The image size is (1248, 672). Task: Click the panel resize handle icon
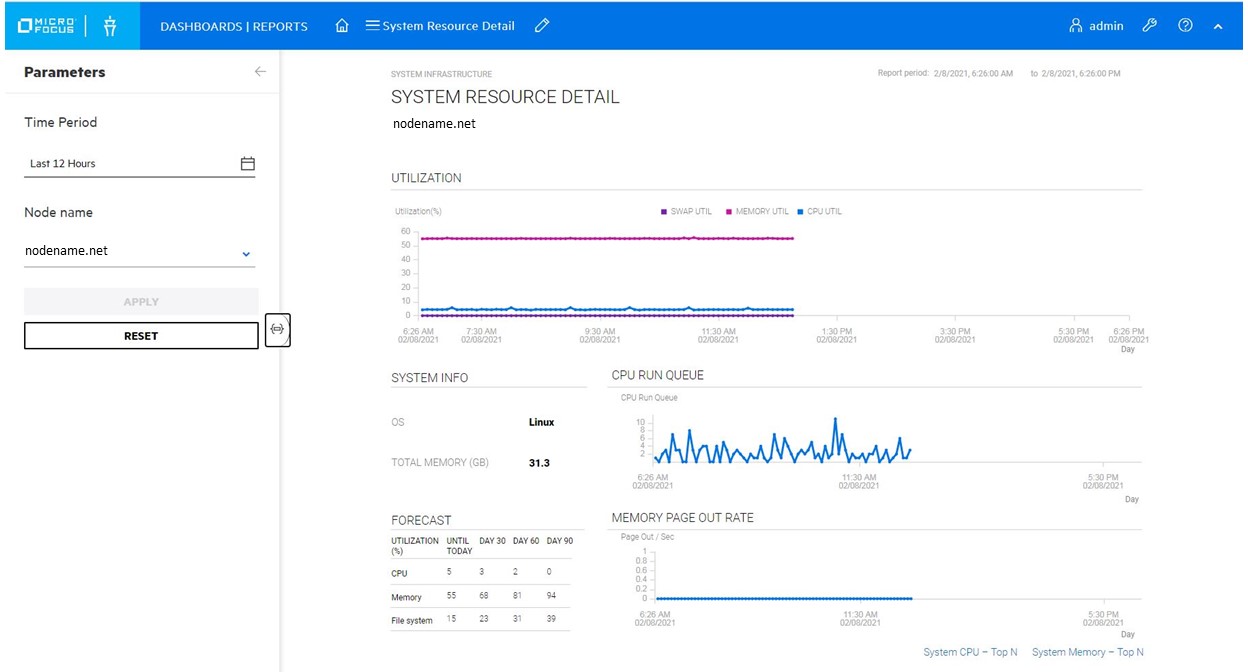pyautogui.click(x=278, y=329)
